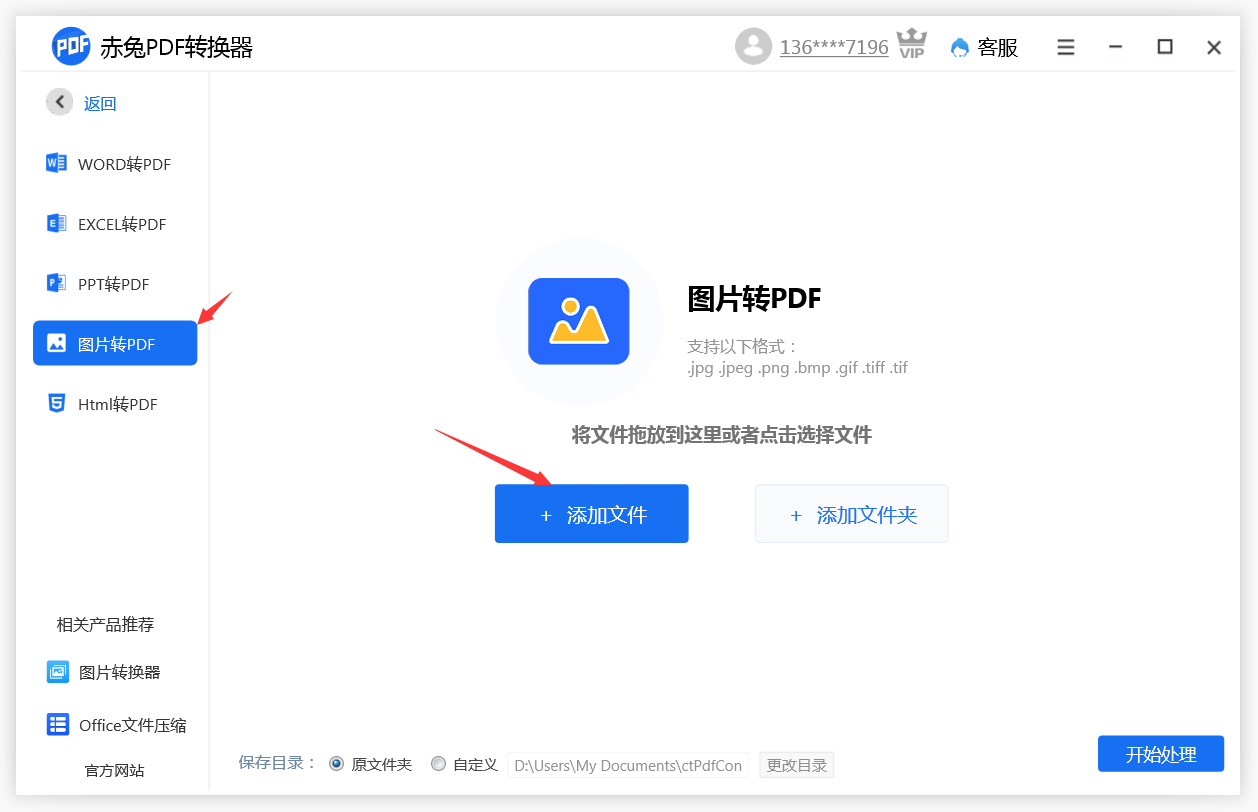The width and height of the screenshot is (1258, 812).
Task: Click the large image-to-PDF illustration
Action: [x=579, y=321]
